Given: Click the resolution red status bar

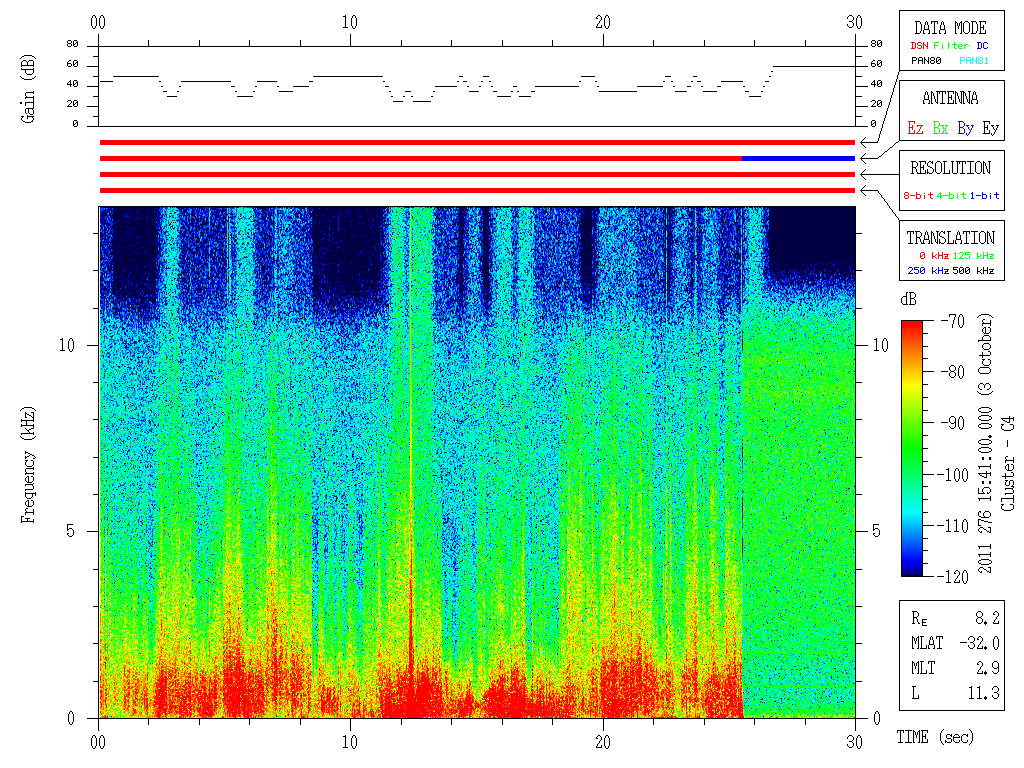Looking at the screenshot, I should (477, 174).
